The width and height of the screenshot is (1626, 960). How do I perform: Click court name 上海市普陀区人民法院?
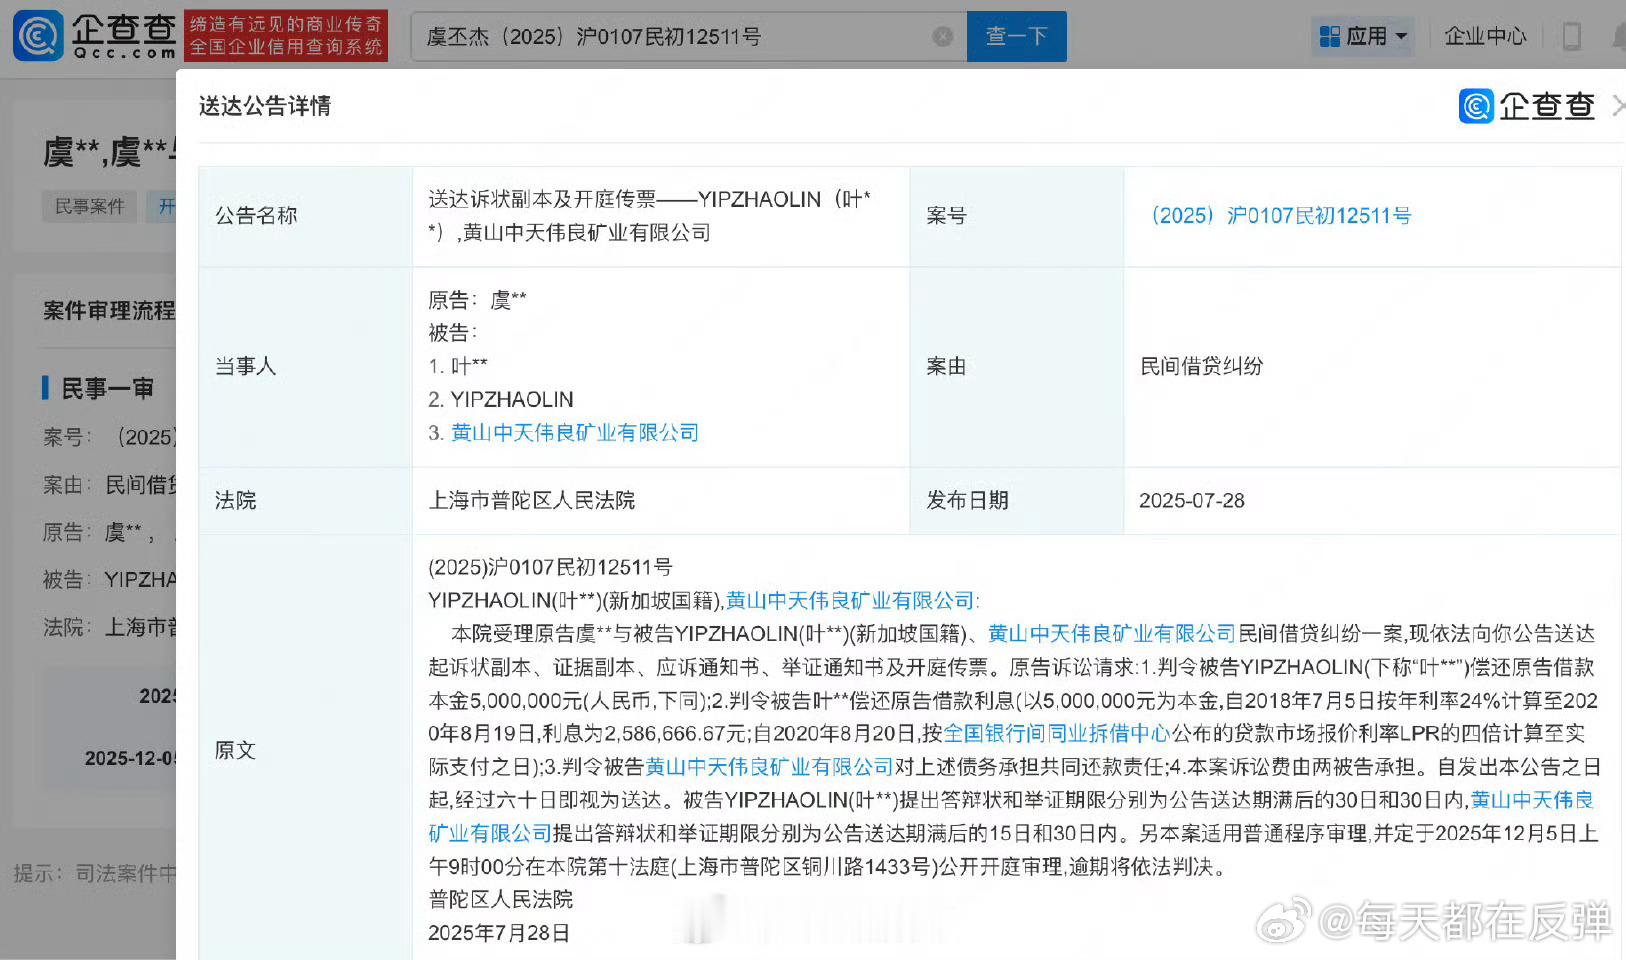click(x=532, y=500)
